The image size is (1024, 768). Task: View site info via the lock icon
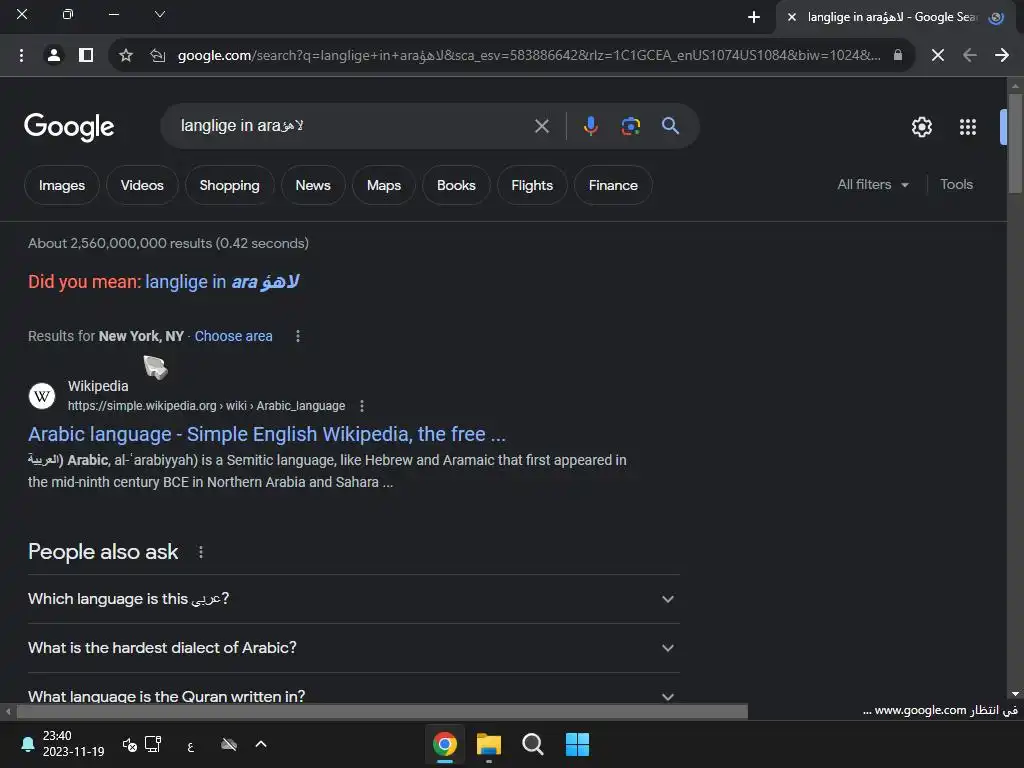click(x=898, y=55)
